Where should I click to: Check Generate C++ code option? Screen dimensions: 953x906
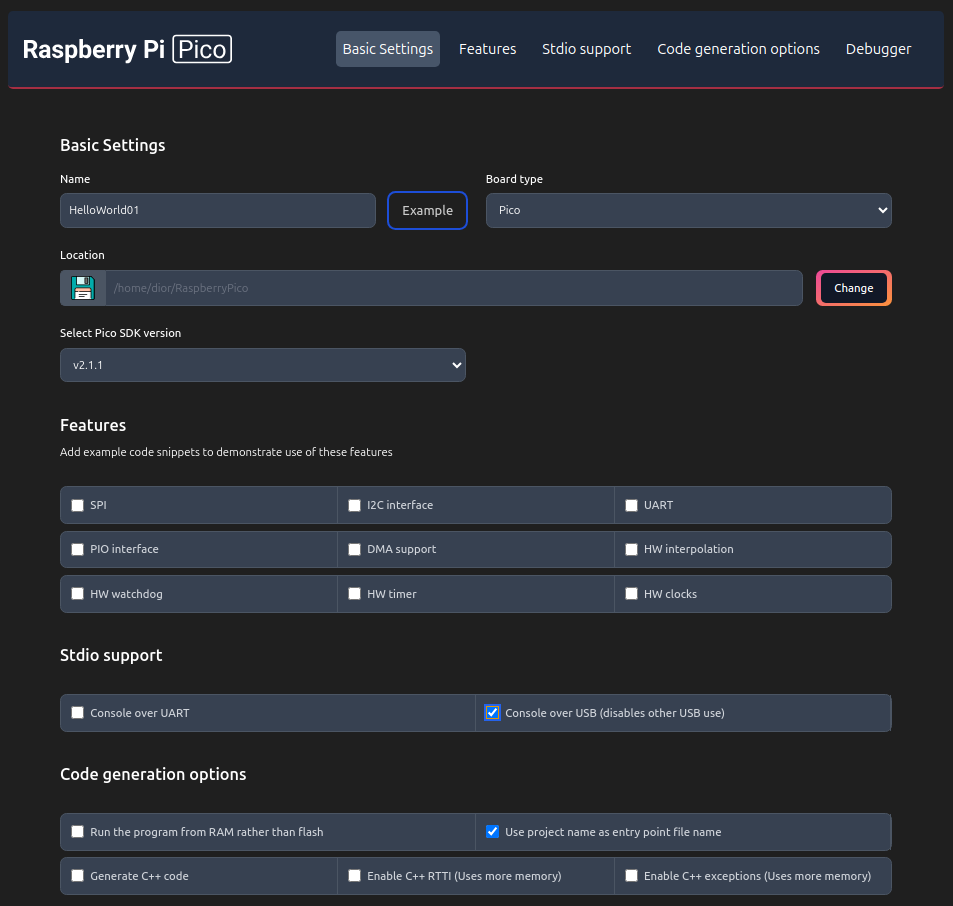click(x=78, y=876)
